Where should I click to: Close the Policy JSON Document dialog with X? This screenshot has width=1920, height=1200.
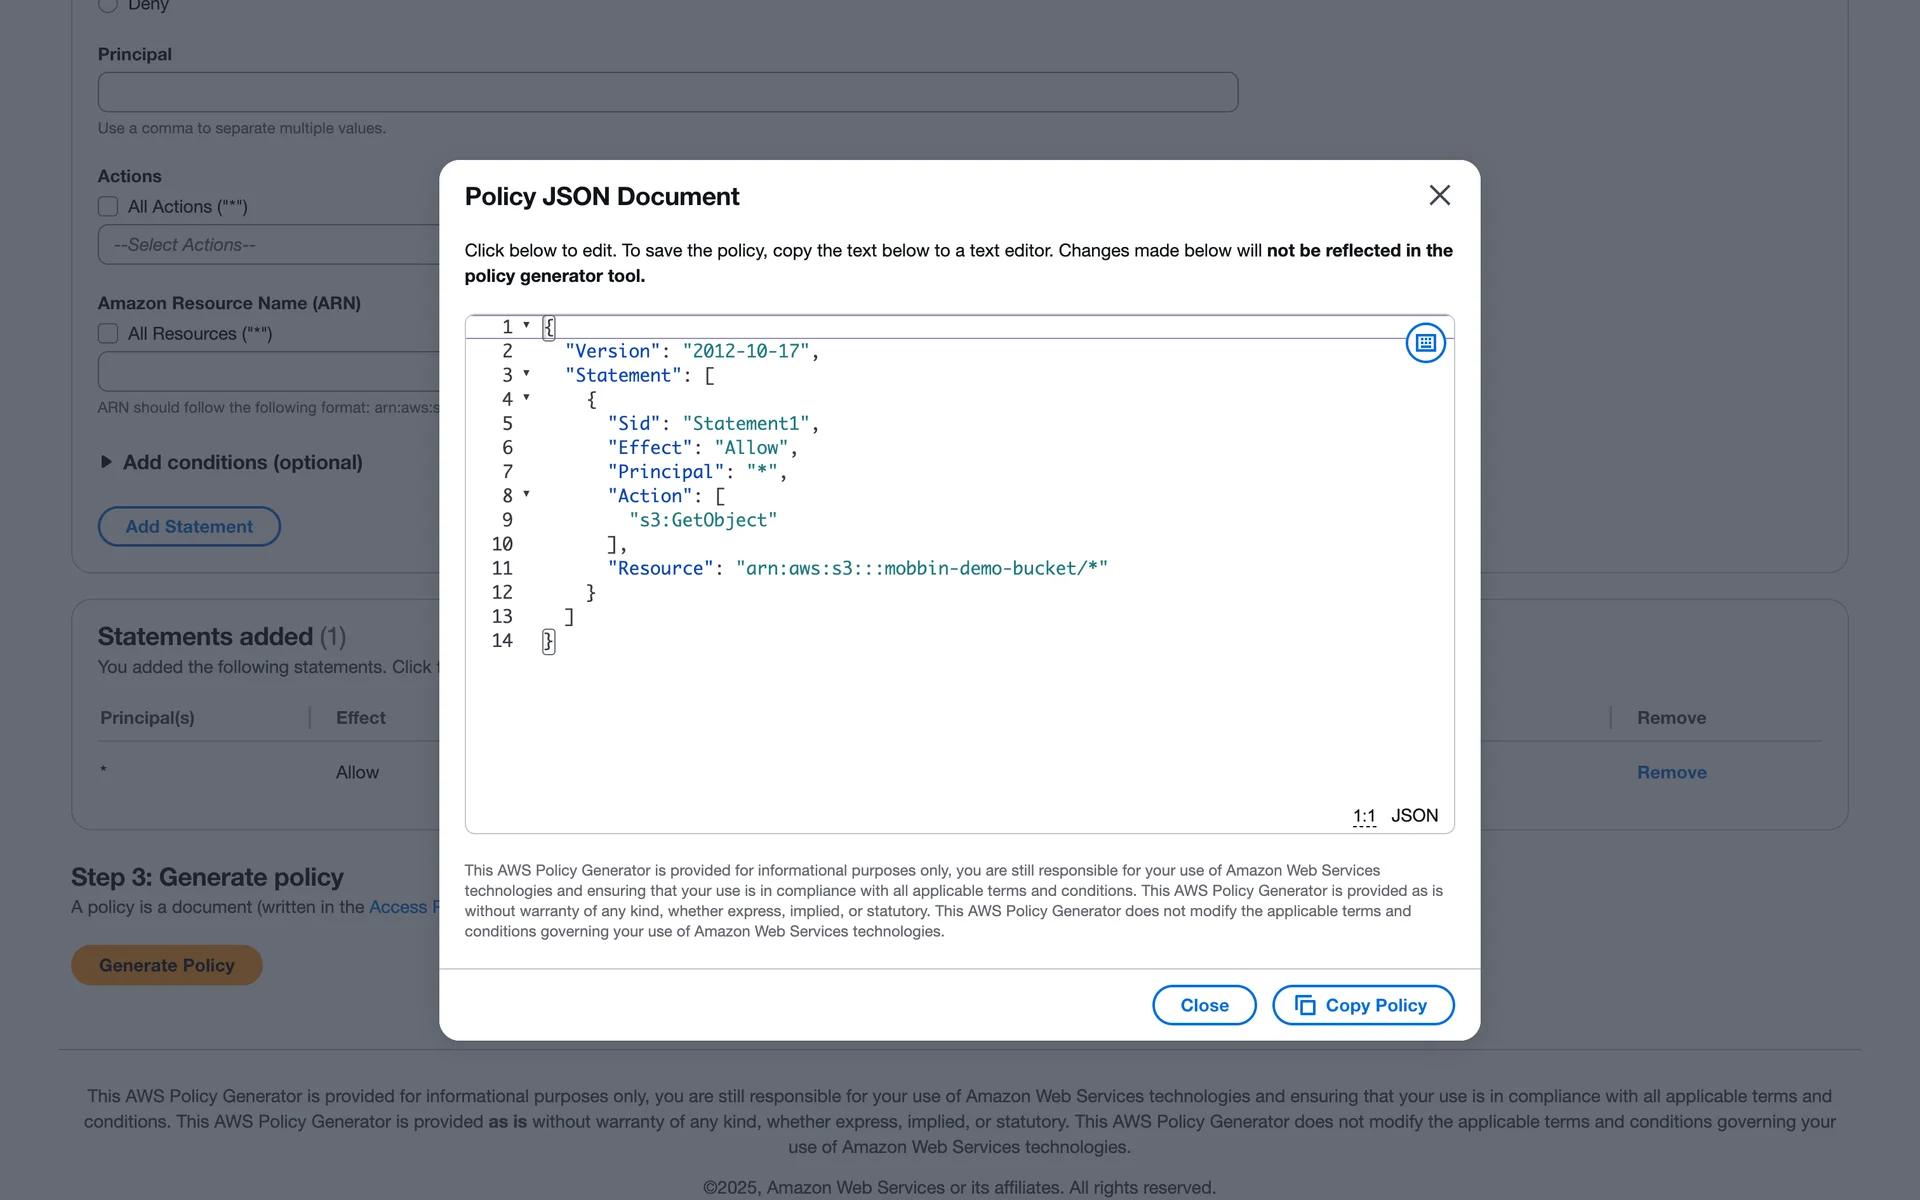1439,195
